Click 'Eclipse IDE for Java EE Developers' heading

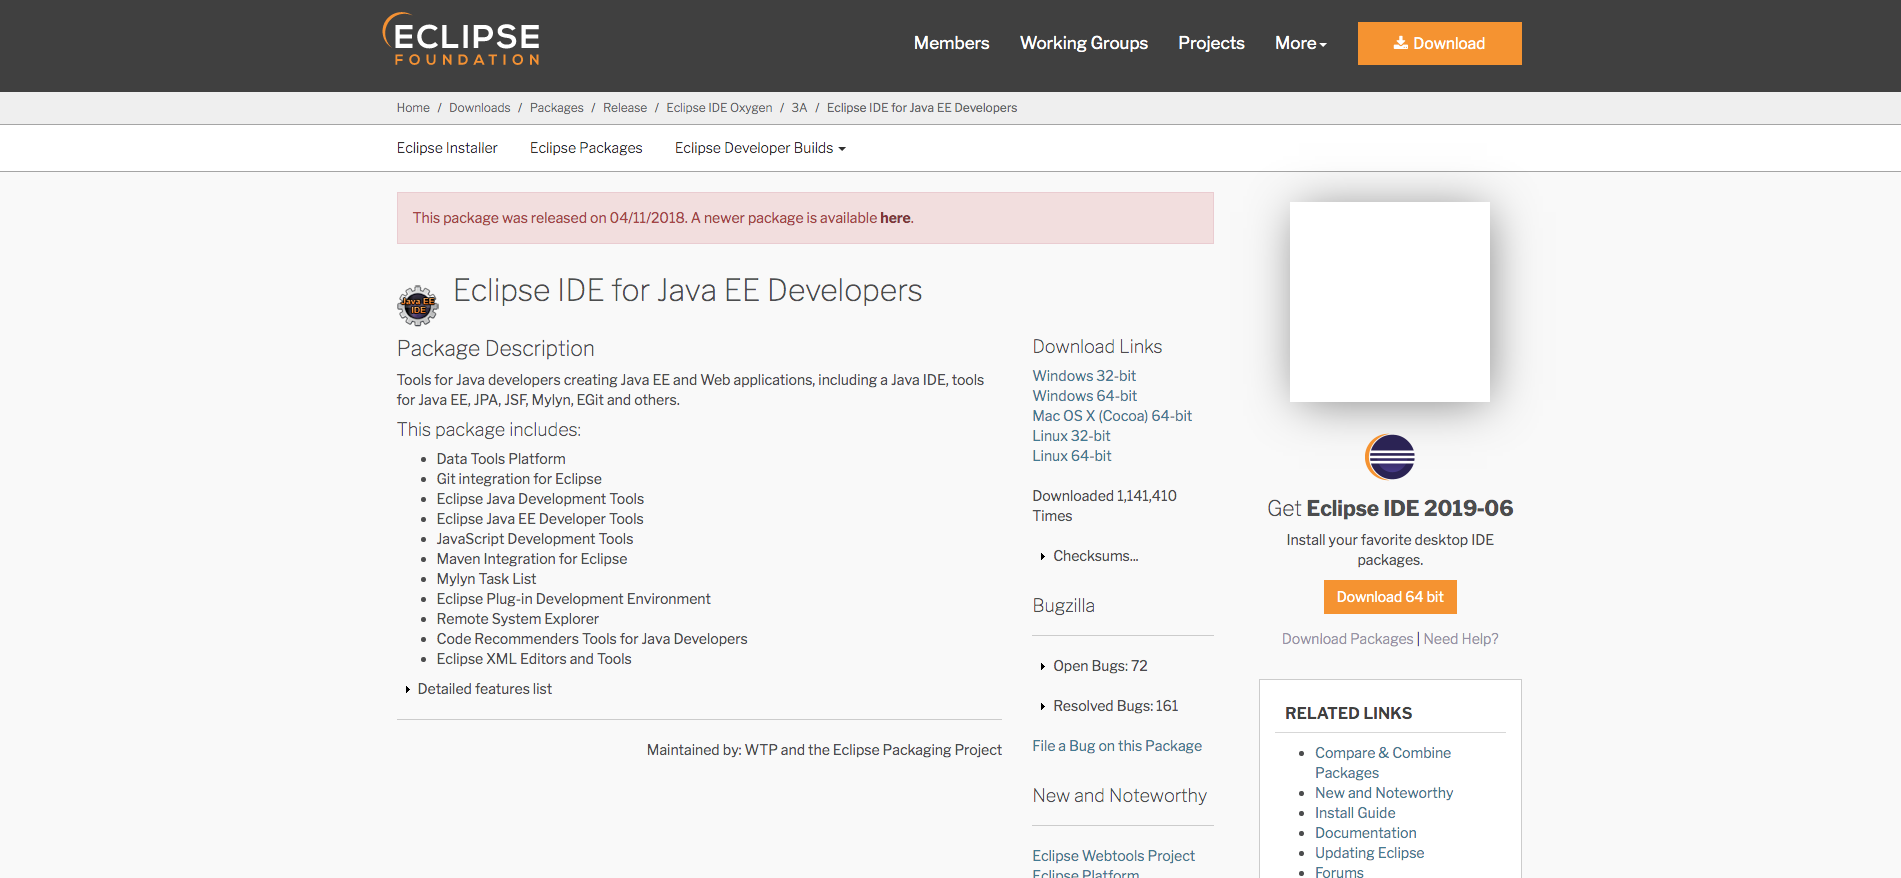click(687, 290)
